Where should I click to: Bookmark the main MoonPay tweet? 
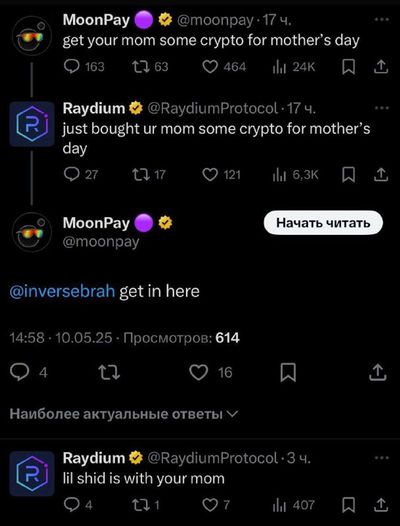pos(288,372)
